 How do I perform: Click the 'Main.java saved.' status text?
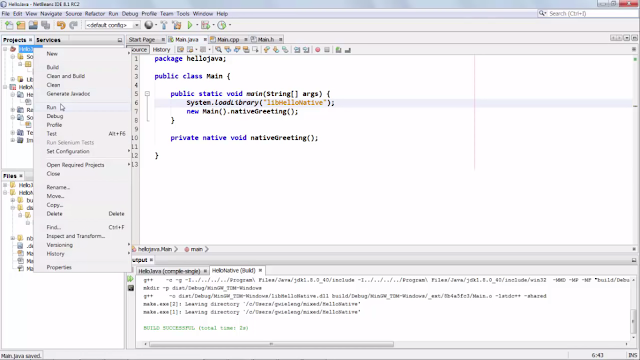click(x=21, y=356)
